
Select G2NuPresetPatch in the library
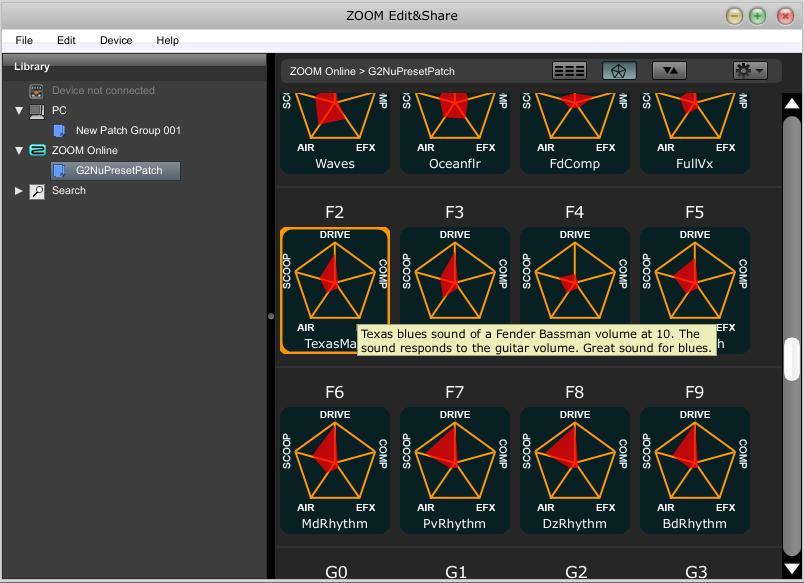(x=118, y=171)
